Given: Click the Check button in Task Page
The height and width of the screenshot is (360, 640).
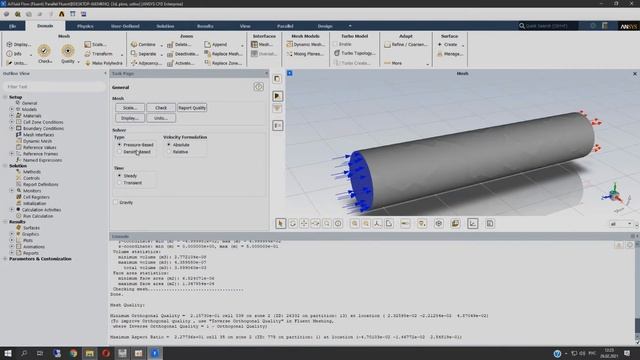Looking at the screenshot, I should coord(161,108).
